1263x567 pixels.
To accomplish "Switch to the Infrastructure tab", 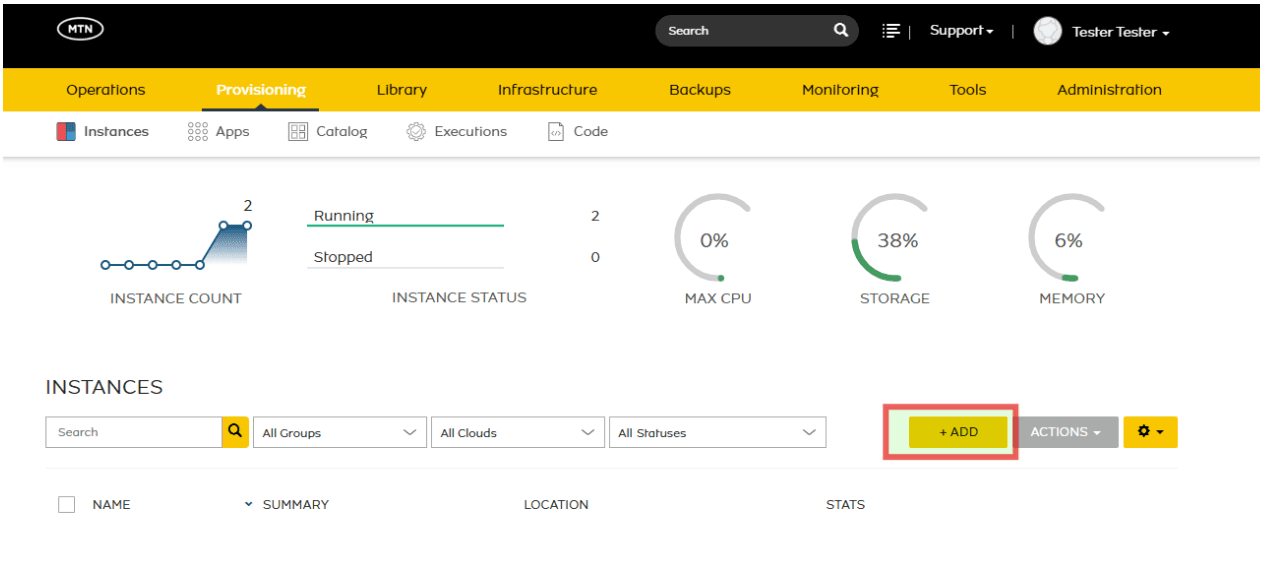I will (548, 90).
